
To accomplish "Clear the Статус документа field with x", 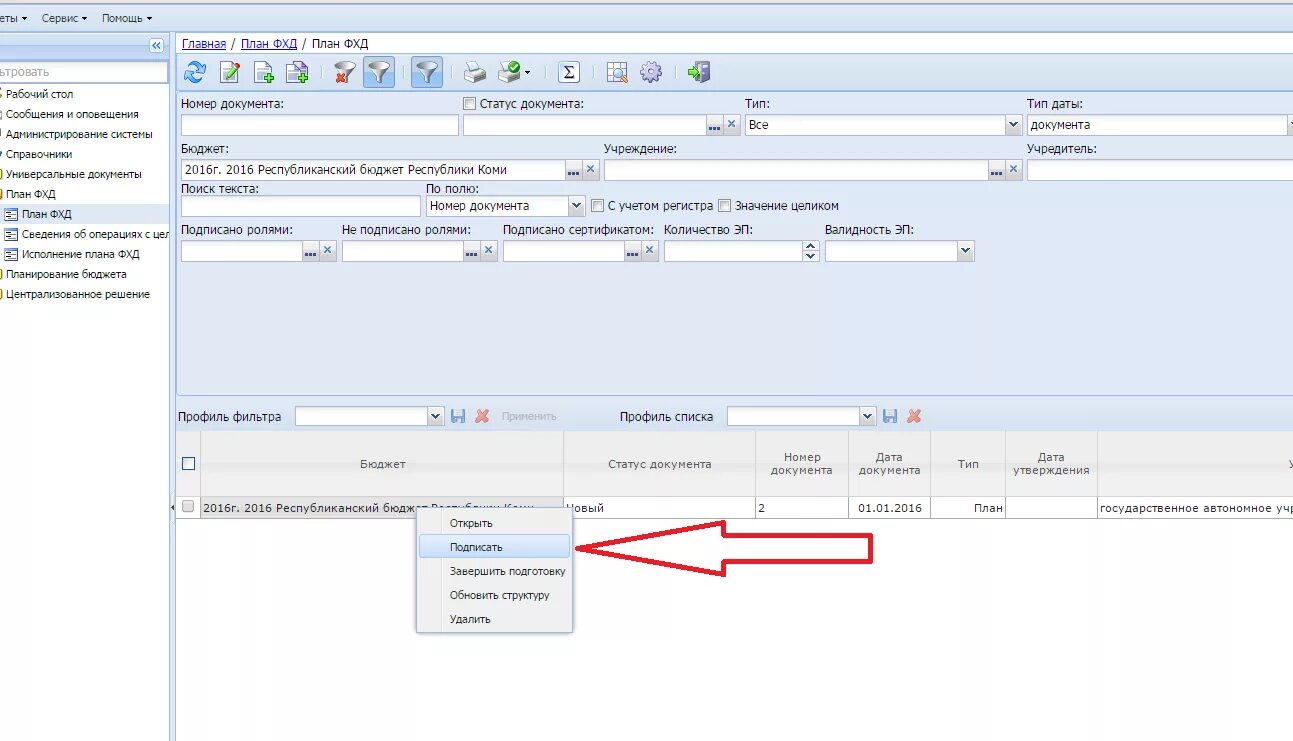I will click(732, 125).
